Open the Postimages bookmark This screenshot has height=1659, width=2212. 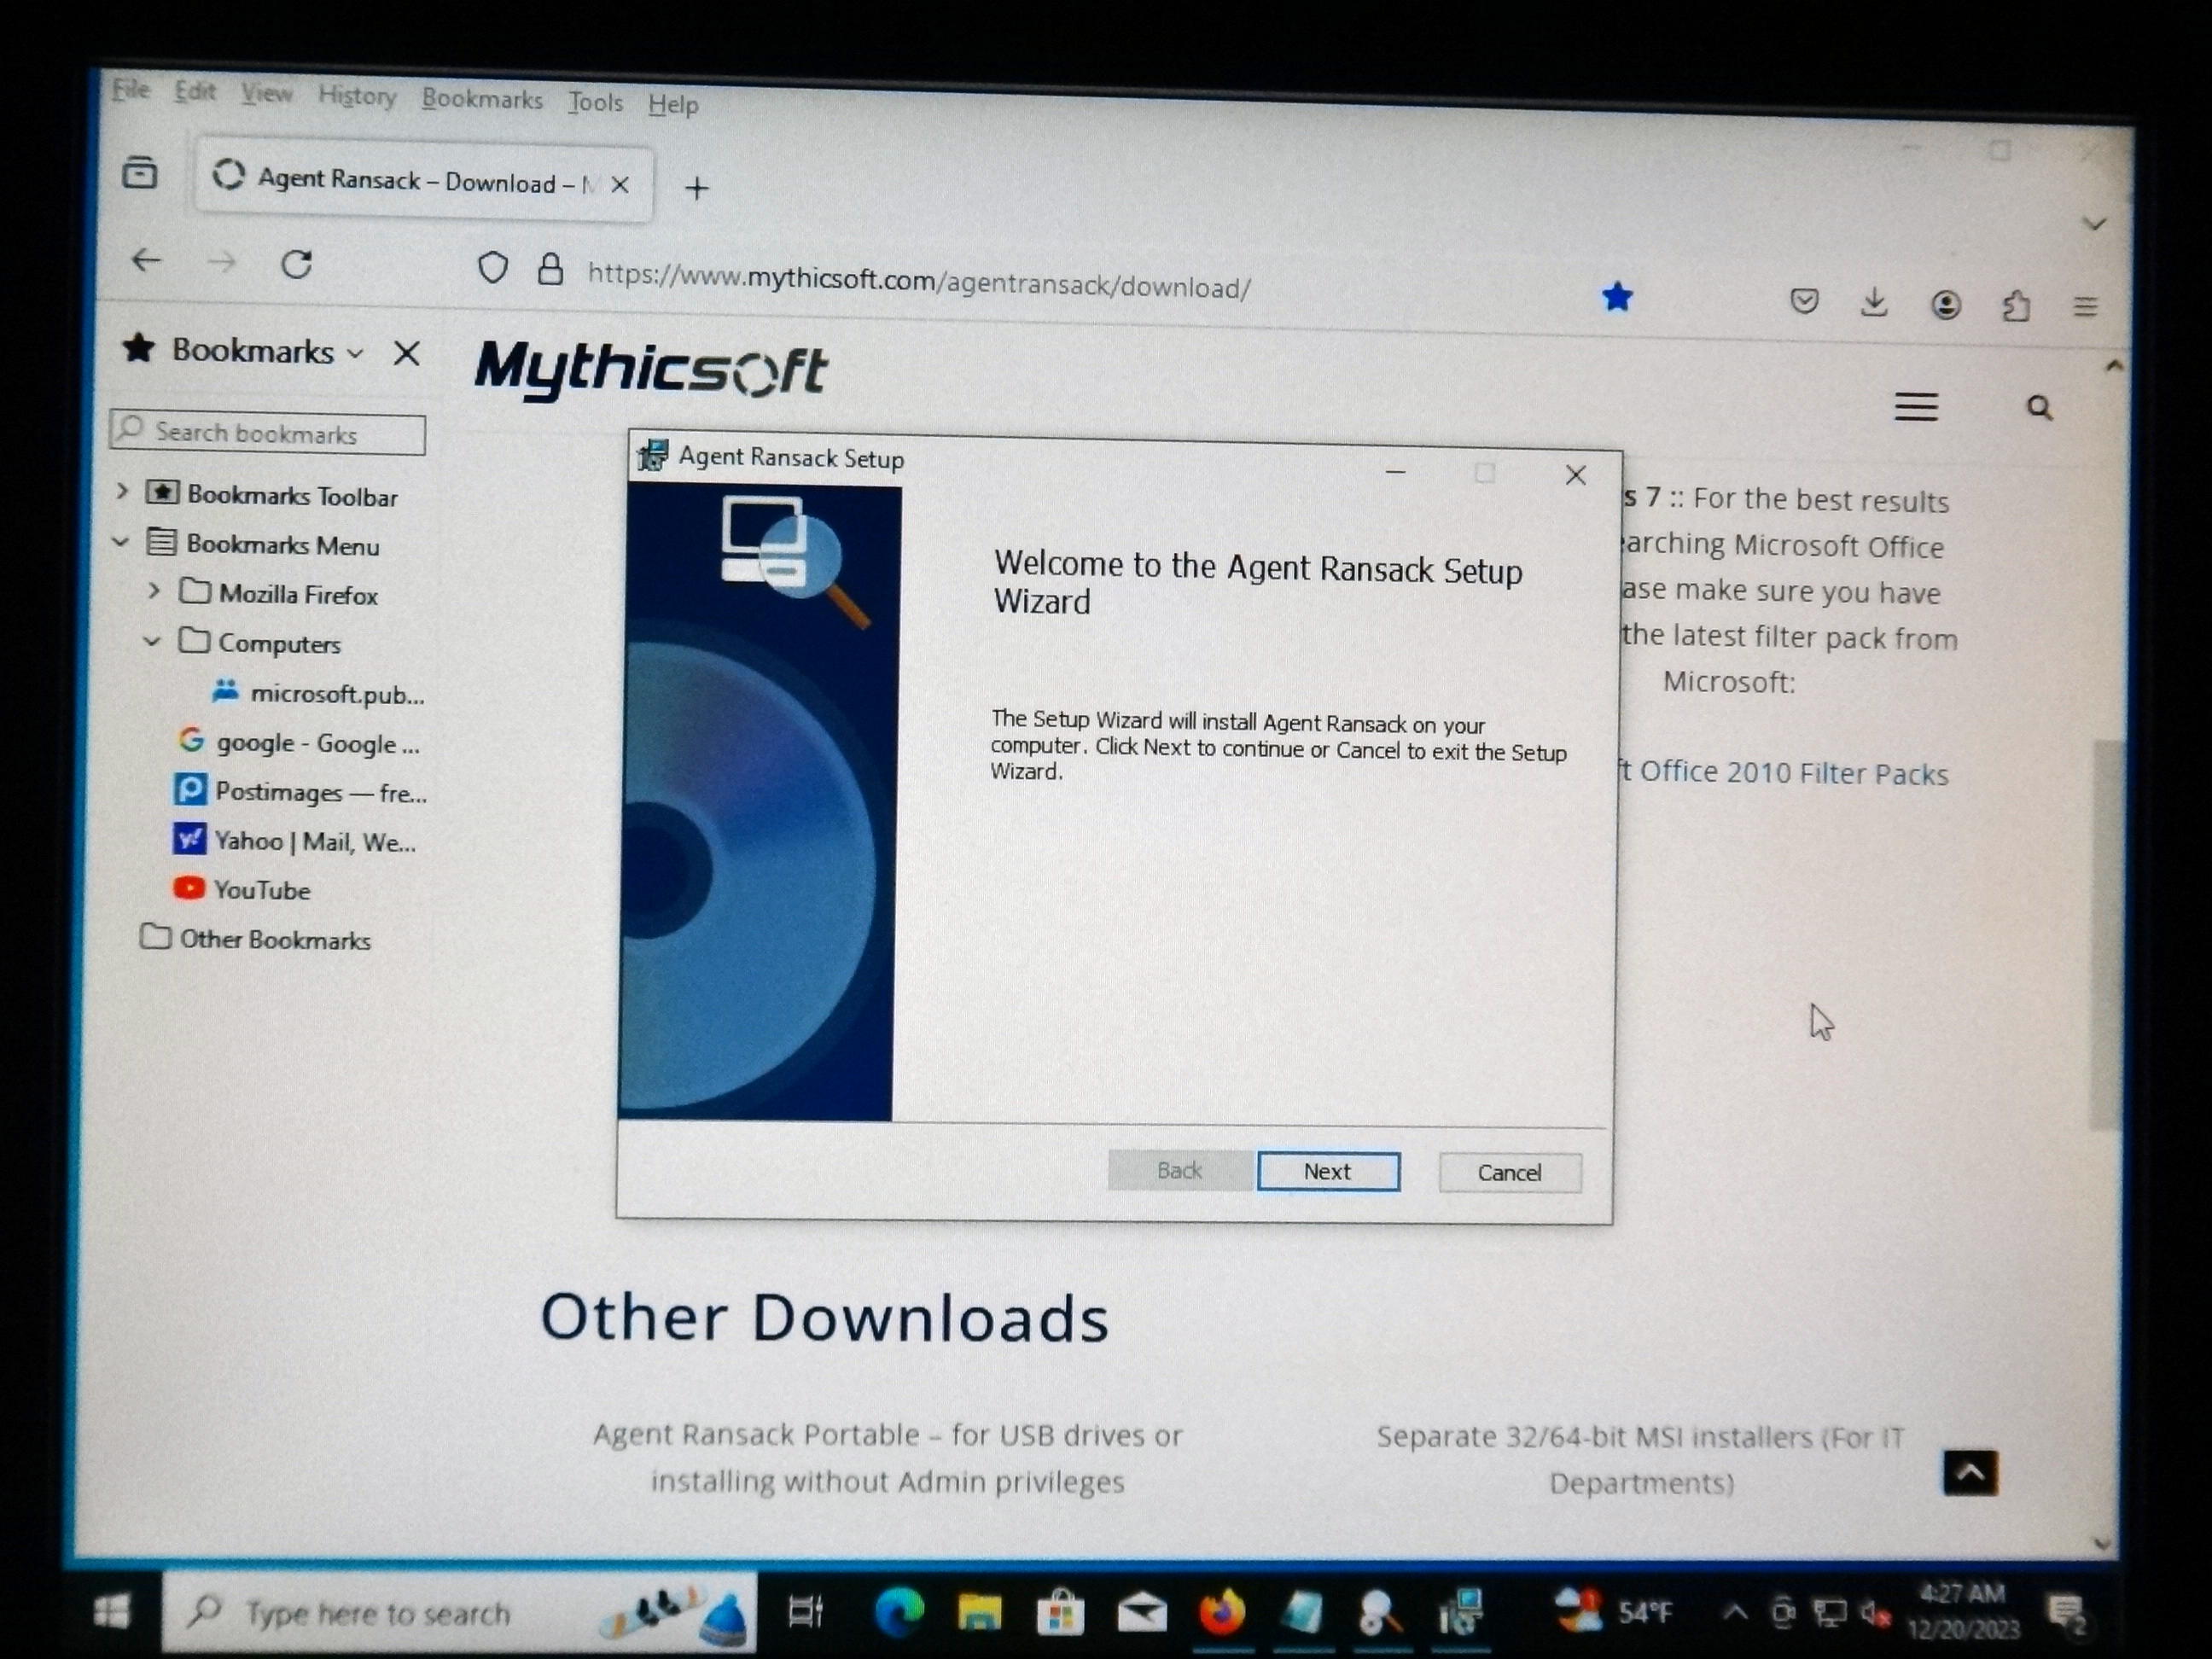click(x=300, y=791)
